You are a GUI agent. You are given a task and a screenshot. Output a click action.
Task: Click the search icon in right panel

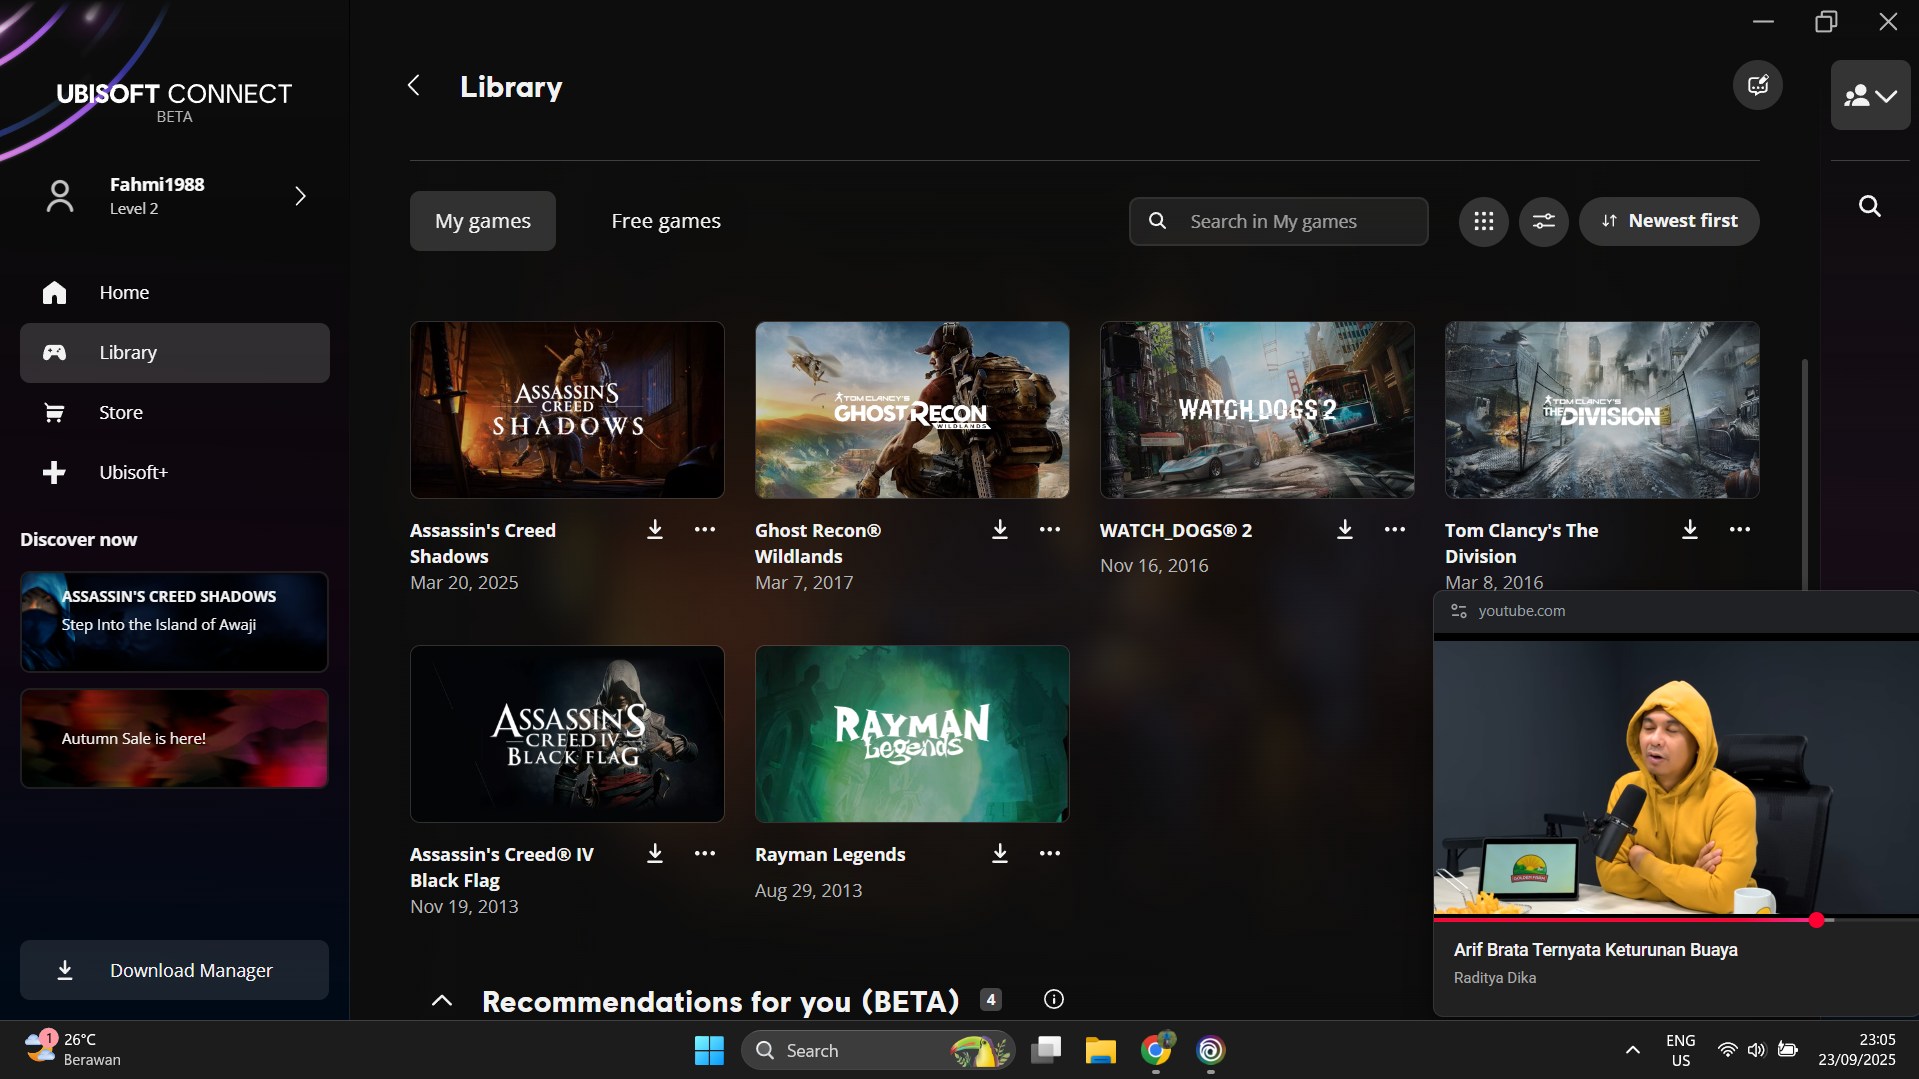pyautogui.click(x=1870, y=206)
